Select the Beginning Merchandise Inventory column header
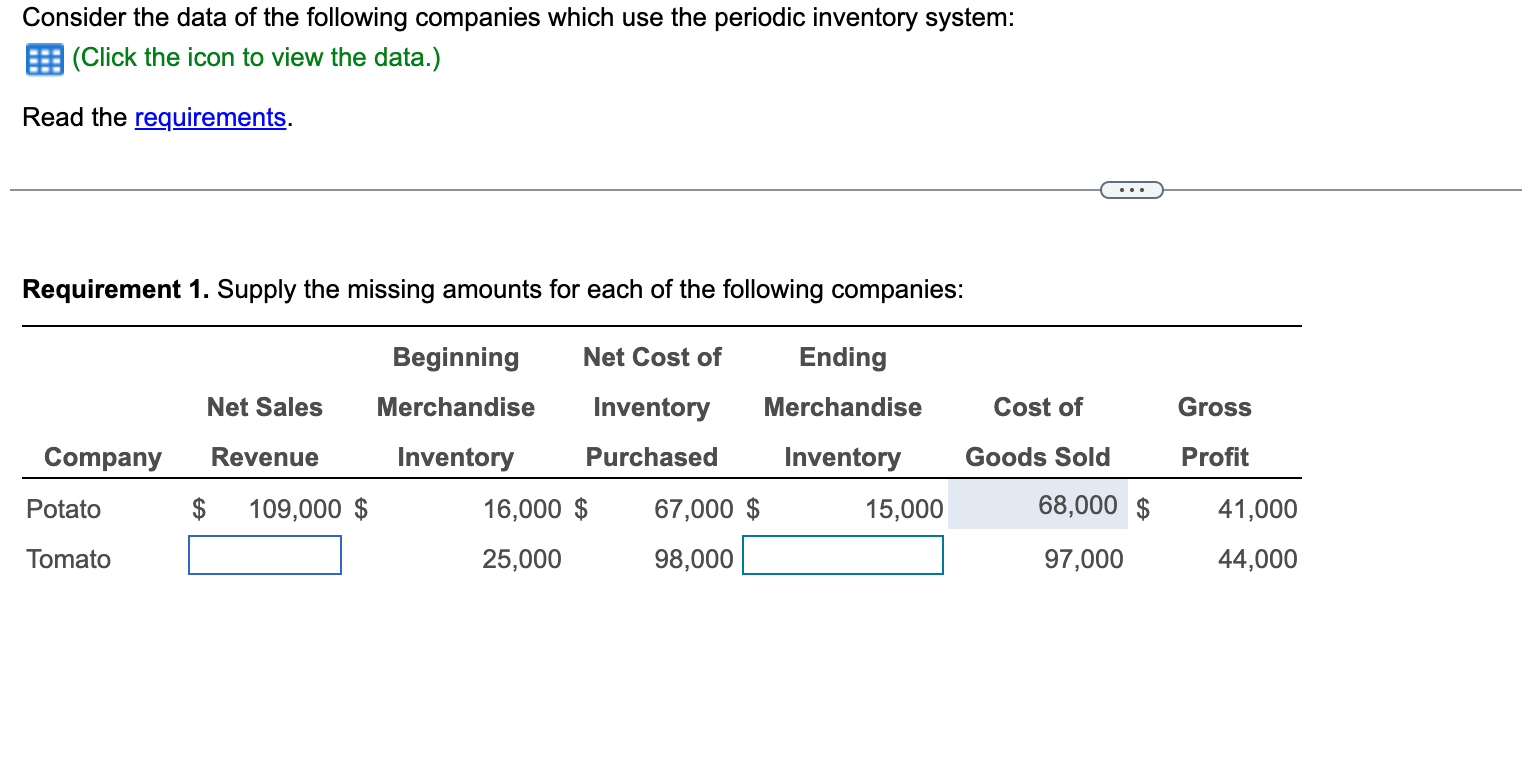This screenshot has width=1522, height=782. 455,407
